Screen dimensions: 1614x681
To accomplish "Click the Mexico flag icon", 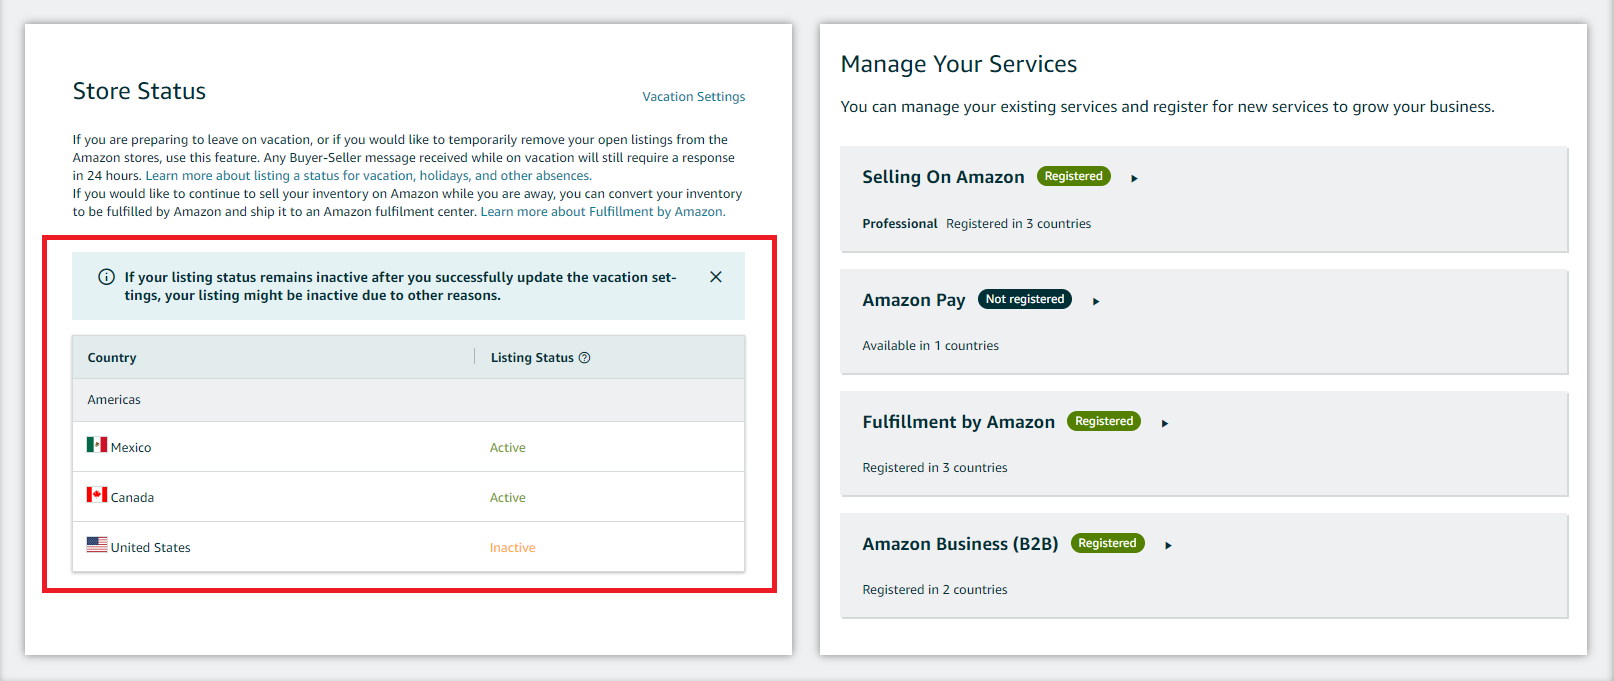I will click(x=97, y=445).
